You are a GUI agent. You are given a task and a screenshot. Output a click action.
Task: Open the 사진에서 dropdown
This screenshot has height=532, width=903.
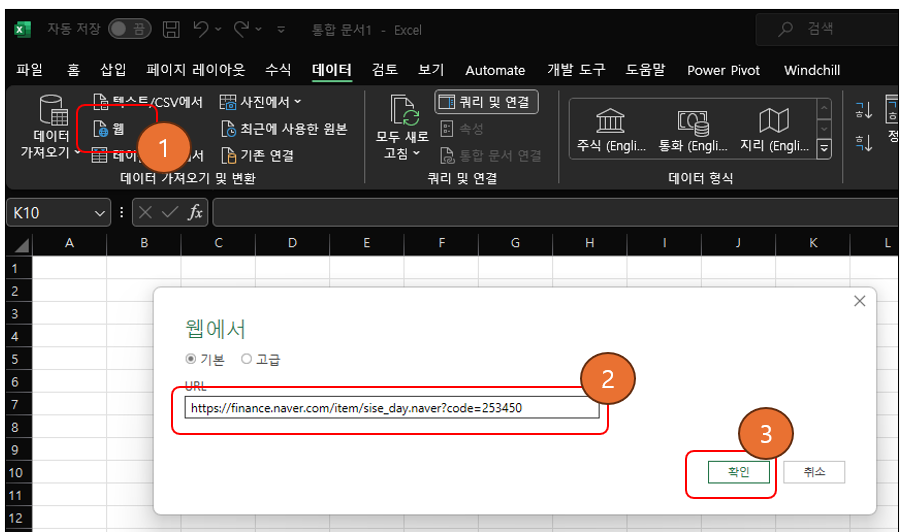pyautogui.click(x=260, y=102)
